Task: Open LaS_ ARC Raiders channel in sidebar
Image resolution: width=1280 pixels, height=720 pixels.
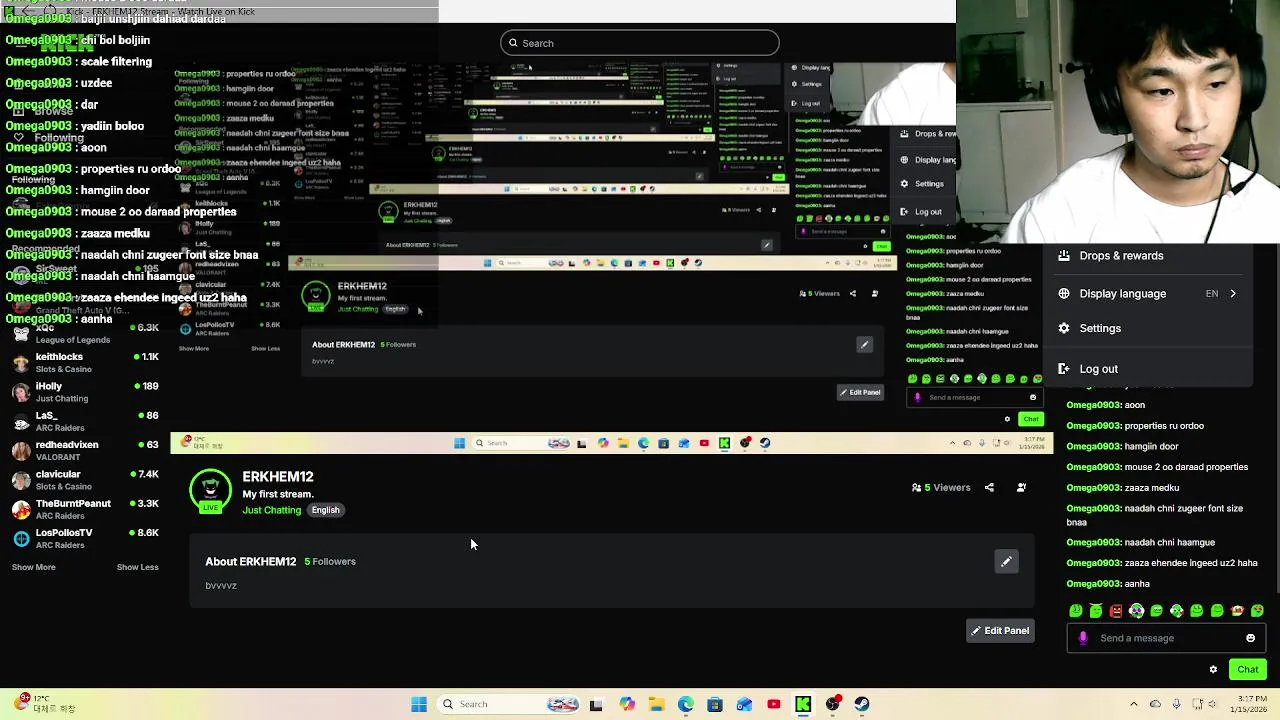Action: coord(85,421)
